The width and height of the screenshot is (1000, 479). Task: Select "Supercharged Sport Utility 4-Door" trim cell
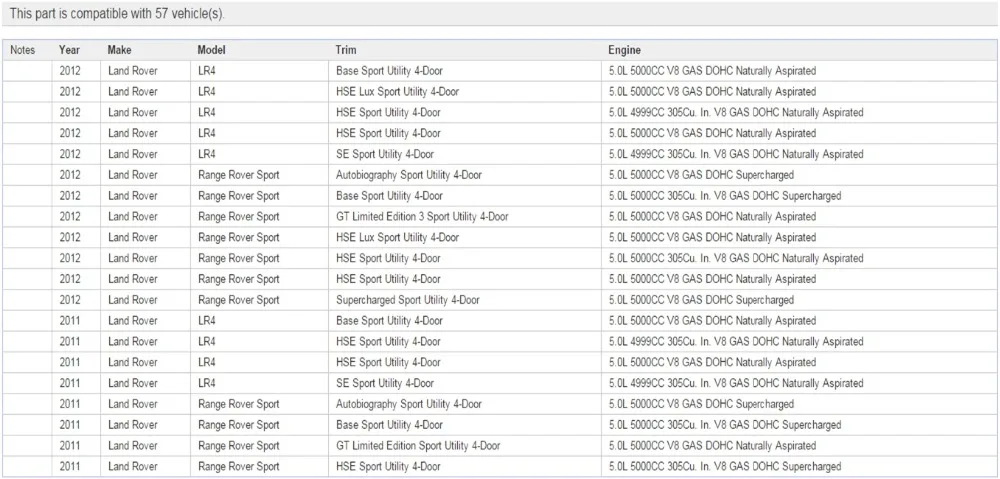pyautogui.click(x=408, y=300)
